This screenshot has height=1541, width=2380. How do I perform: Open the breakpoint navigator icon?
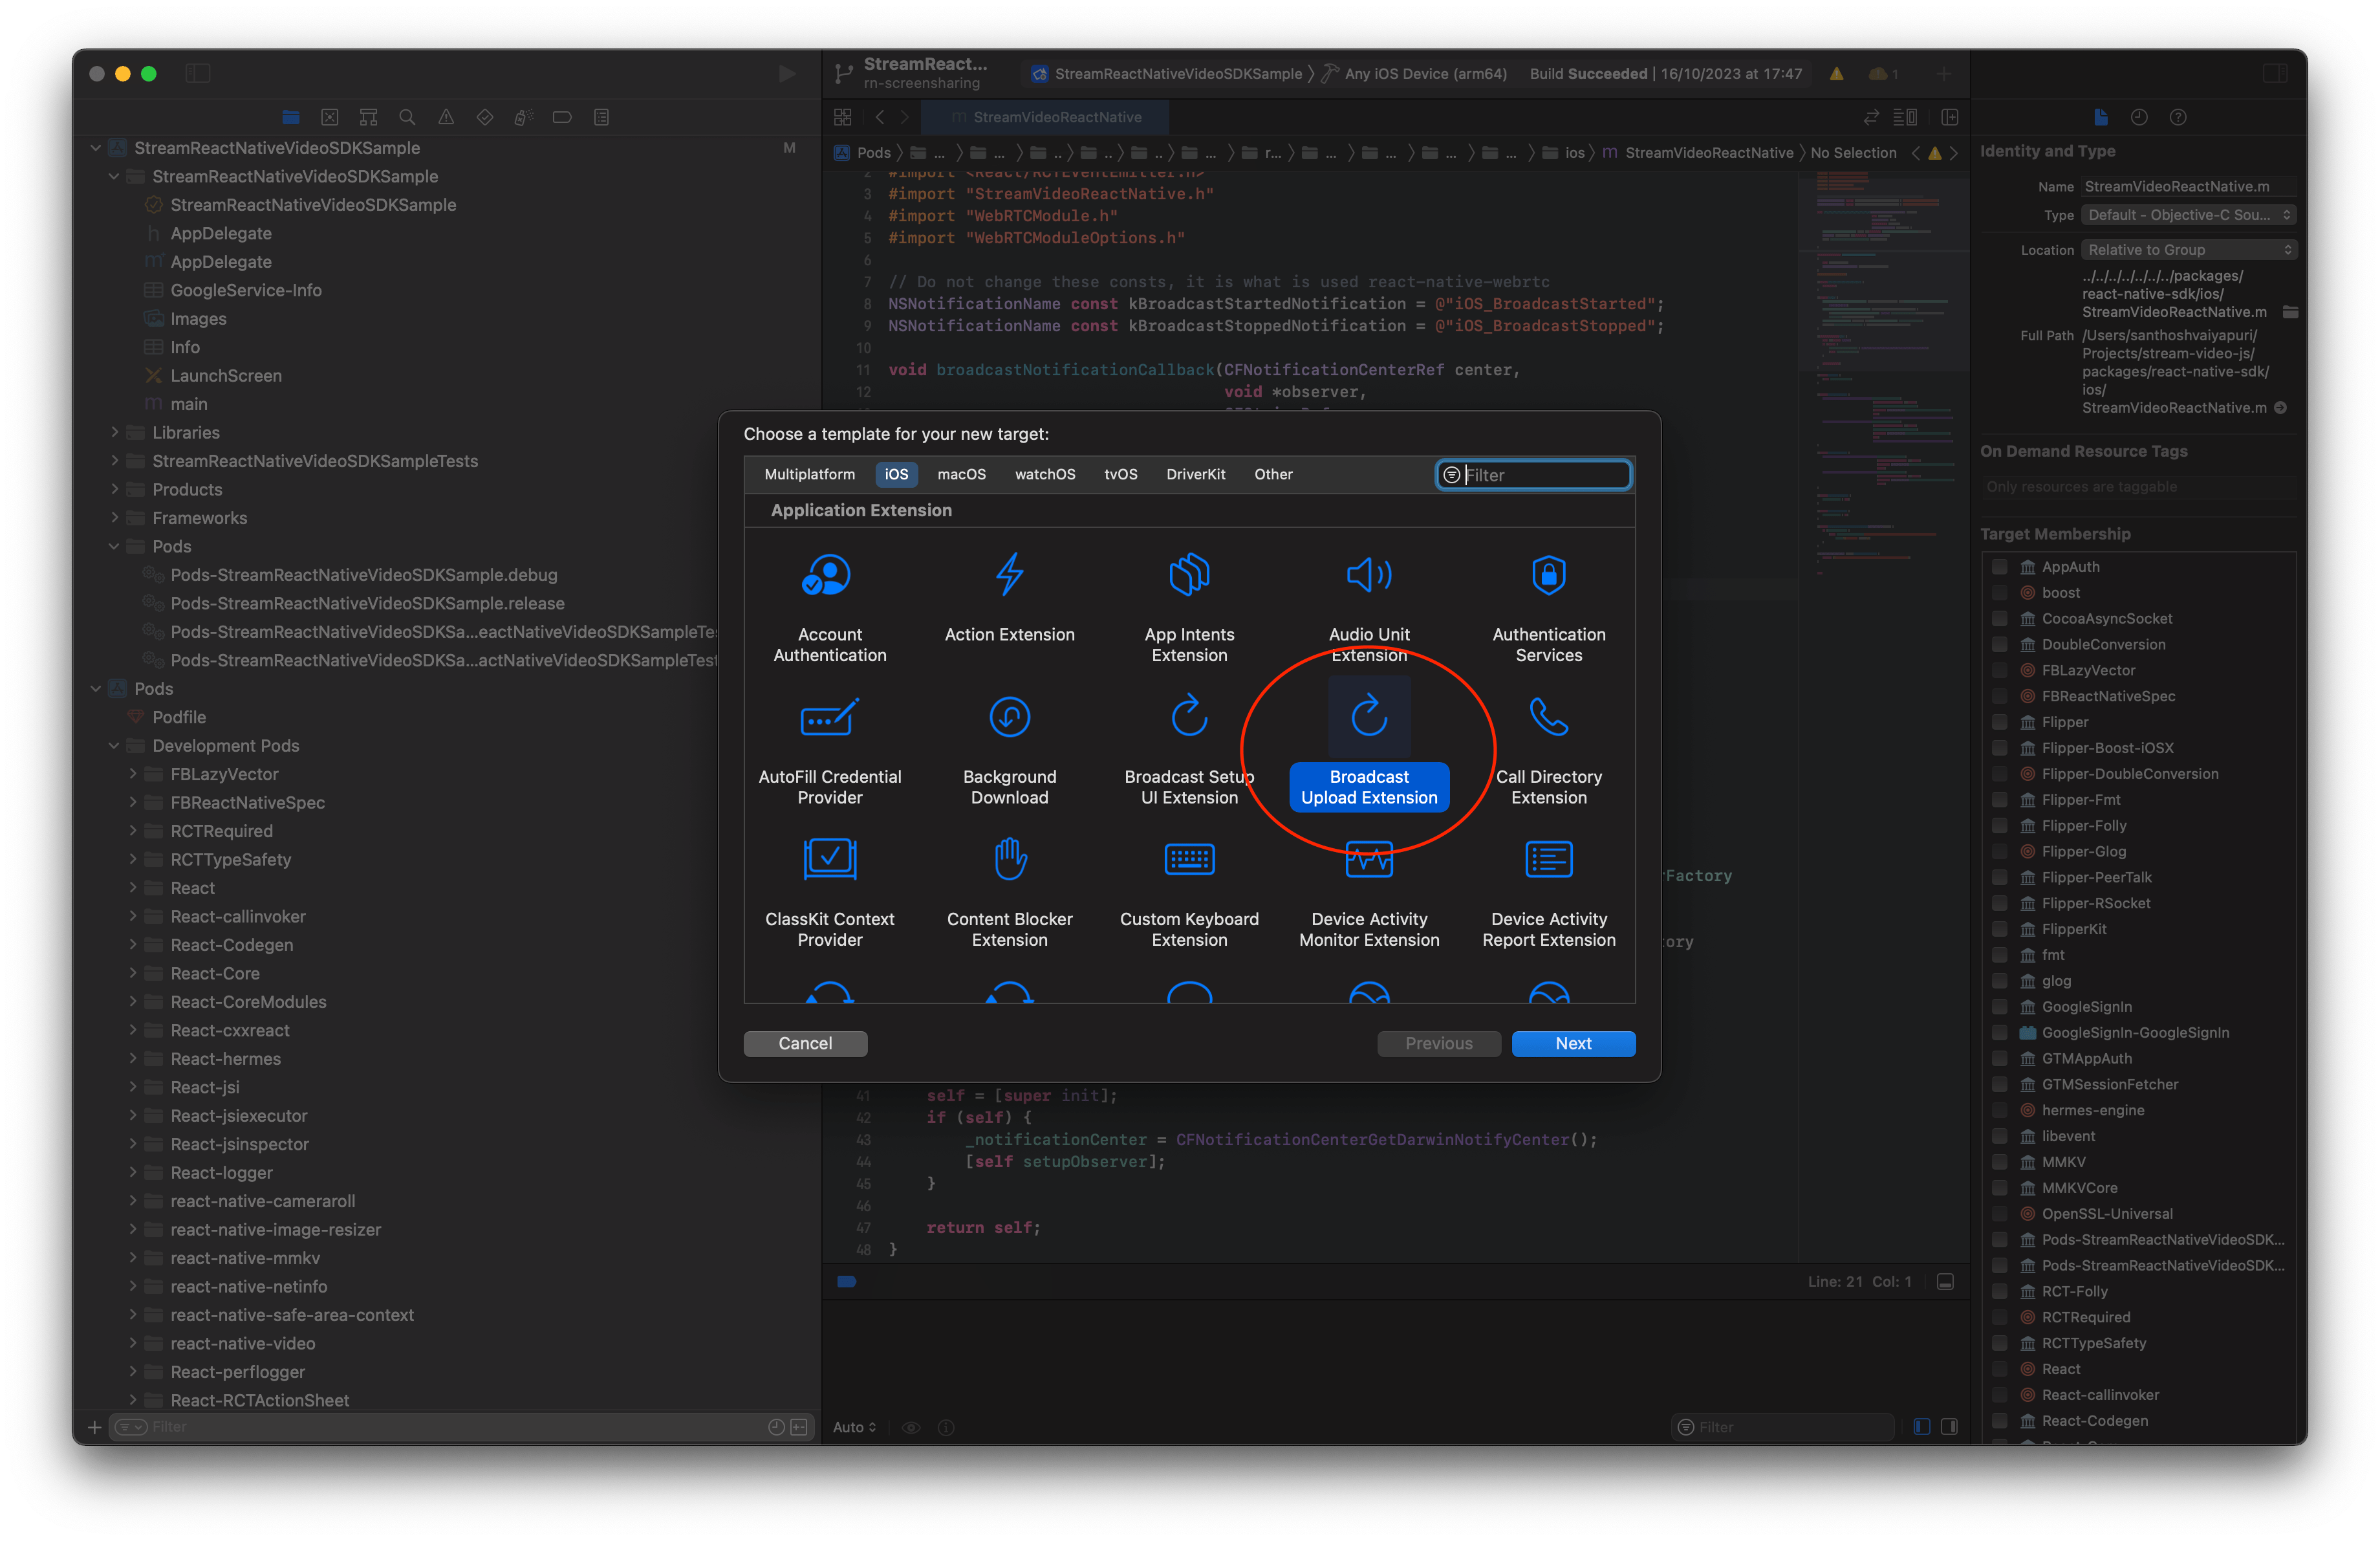coord(563,117)
